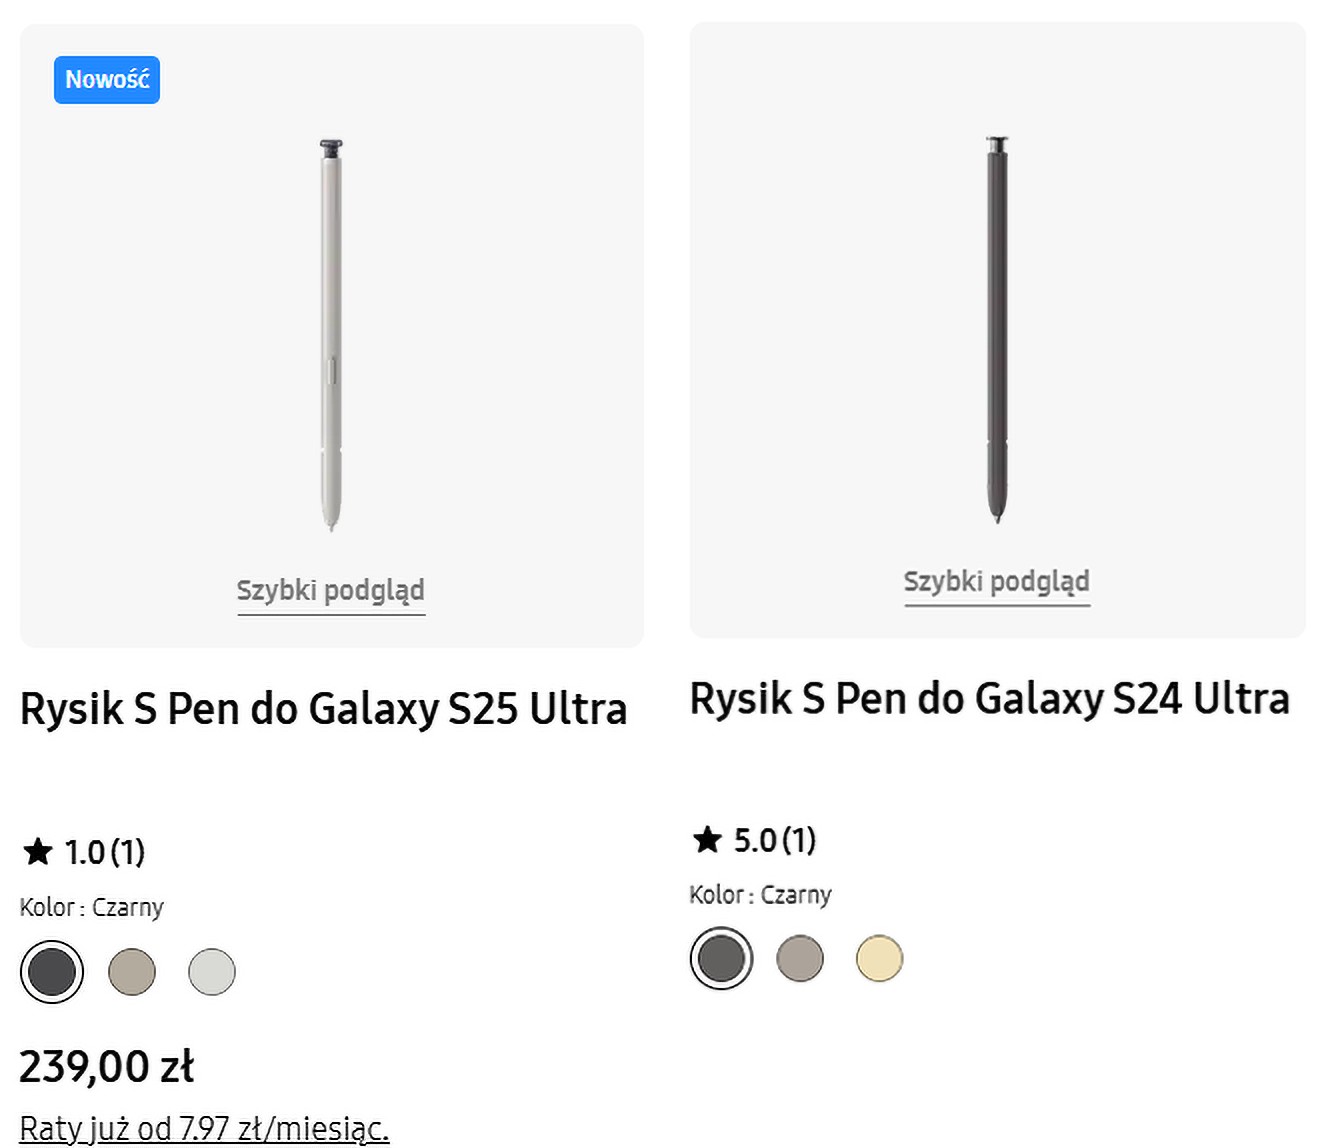This screenshot has height=1148, width=1330.
Task: Click Szybki podgląd for S24 Ultra pen
Action: point(996,582)
